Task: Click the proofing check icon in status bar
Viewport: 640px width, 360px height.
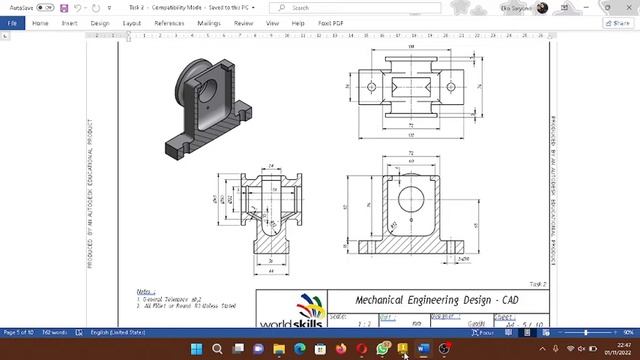Action: 79,333
